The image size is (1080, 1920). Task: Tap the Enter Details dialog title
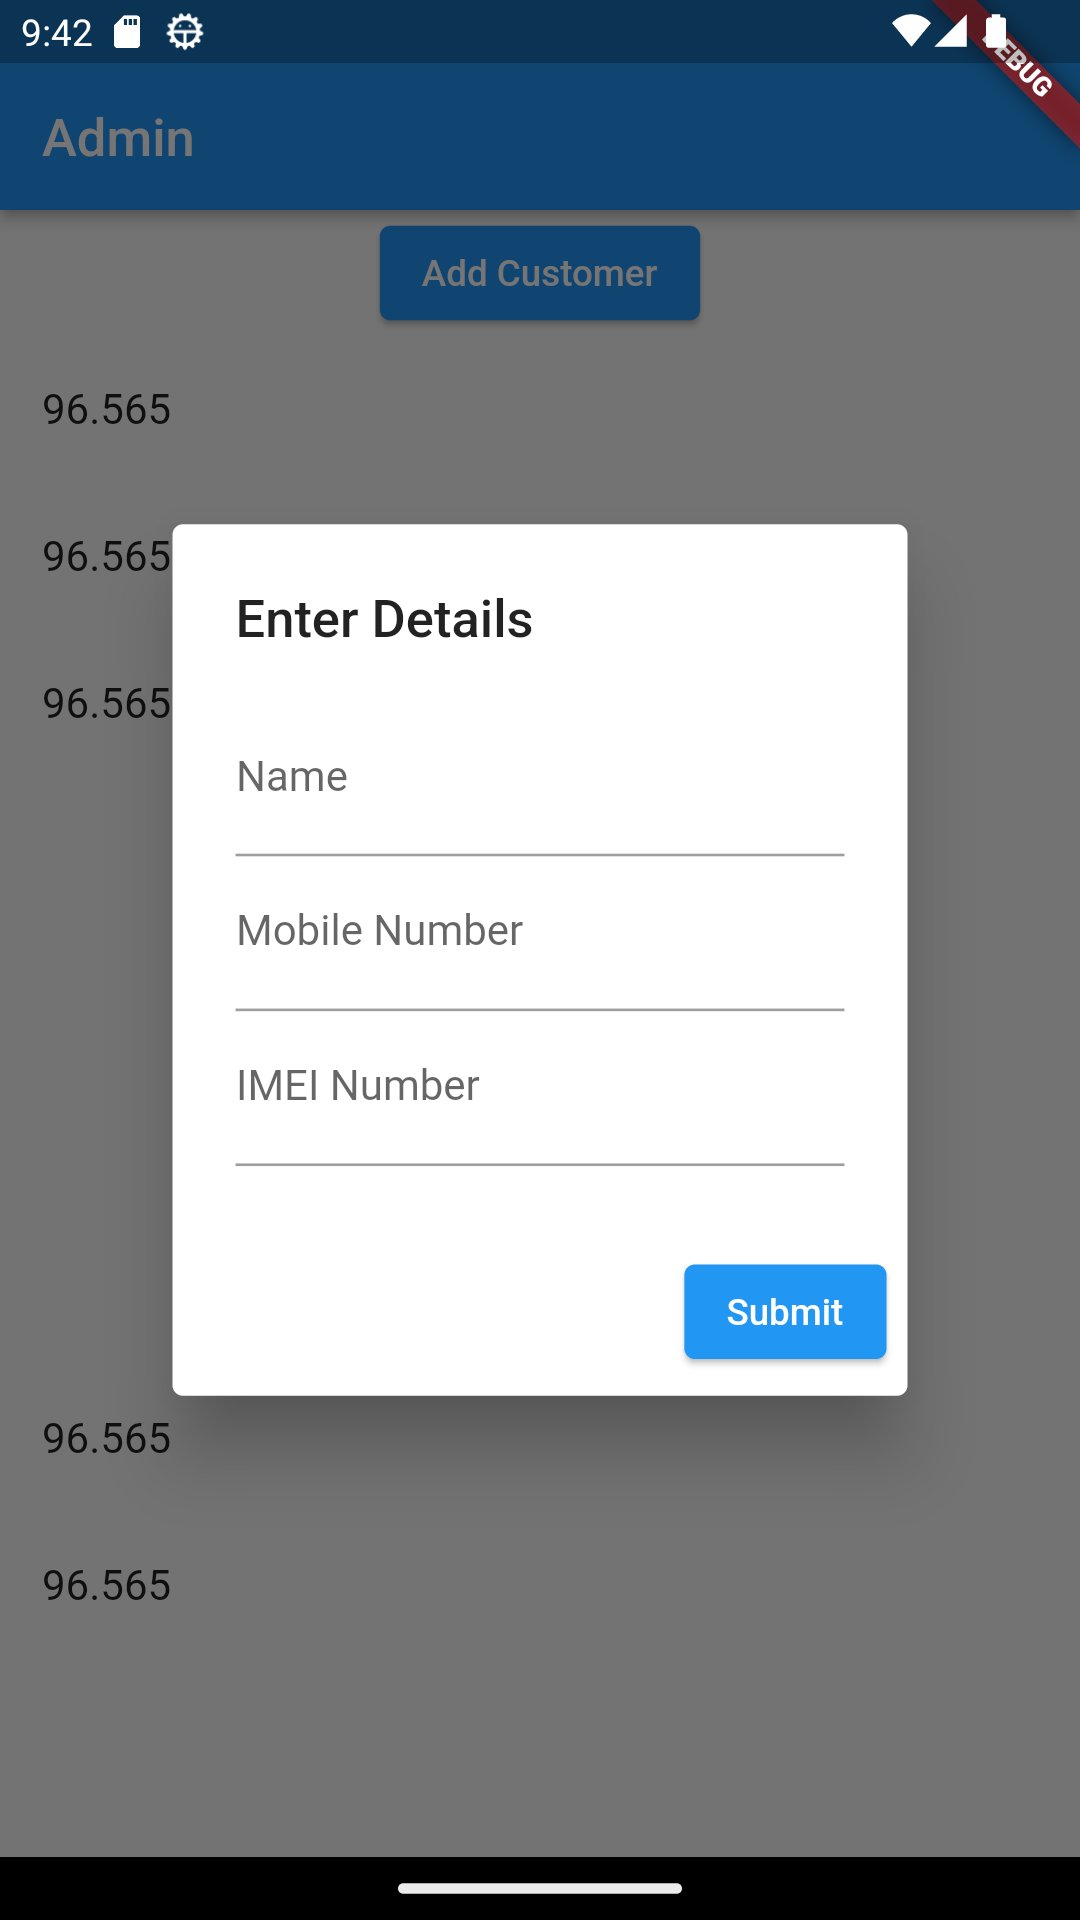[x=385, y=620]
